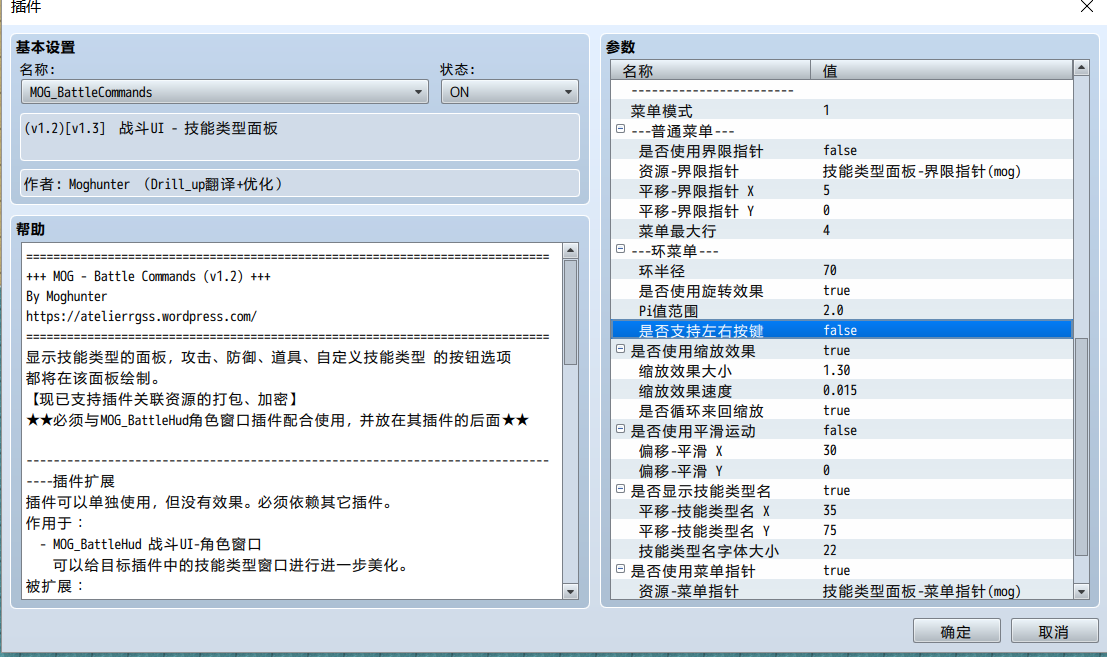1107x657 pixels.
Task: Select the 环半径 parameter row
Action: click(x=842, y=270)
